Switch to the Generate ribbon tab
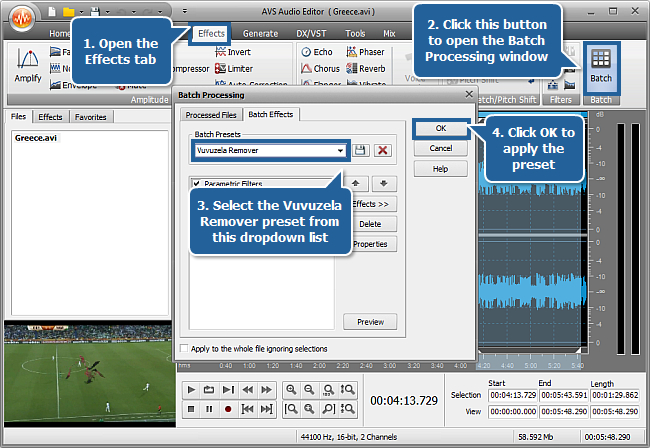Image resolution: width=650 pixels, height=448 pixels. (260, 34)
